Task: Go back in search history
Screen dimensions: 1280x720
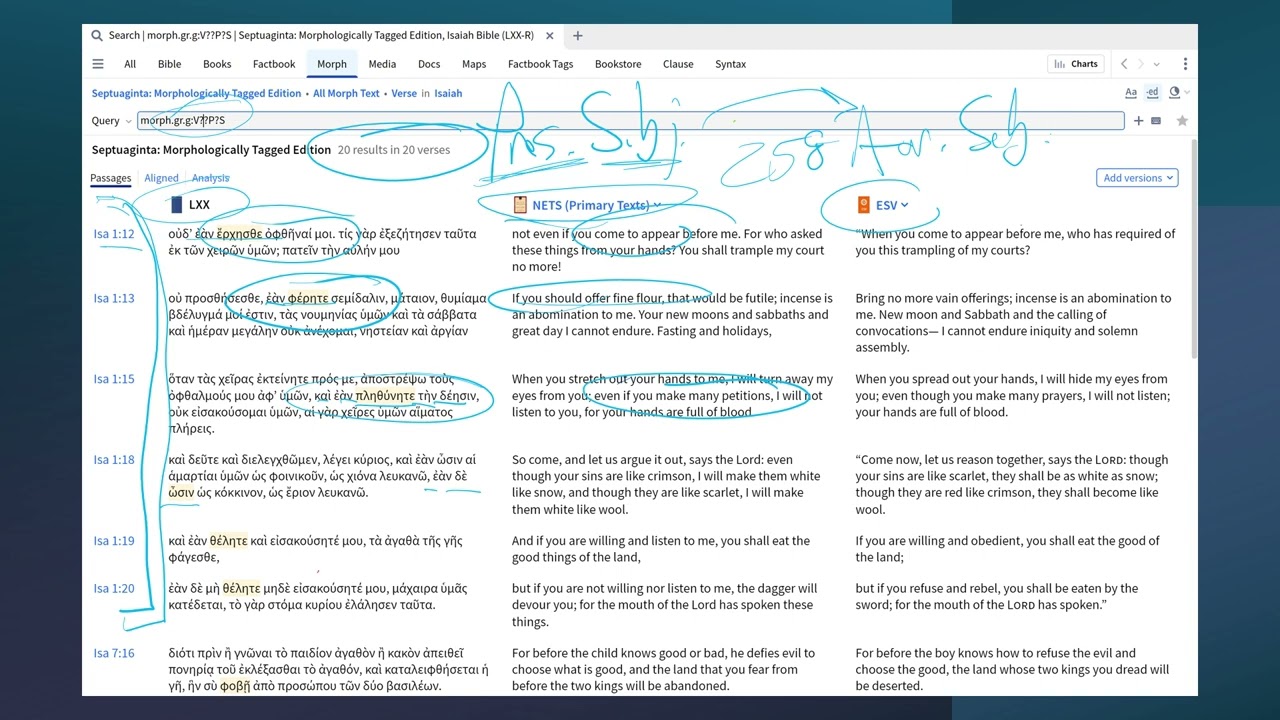Action: coord(1124,64)
